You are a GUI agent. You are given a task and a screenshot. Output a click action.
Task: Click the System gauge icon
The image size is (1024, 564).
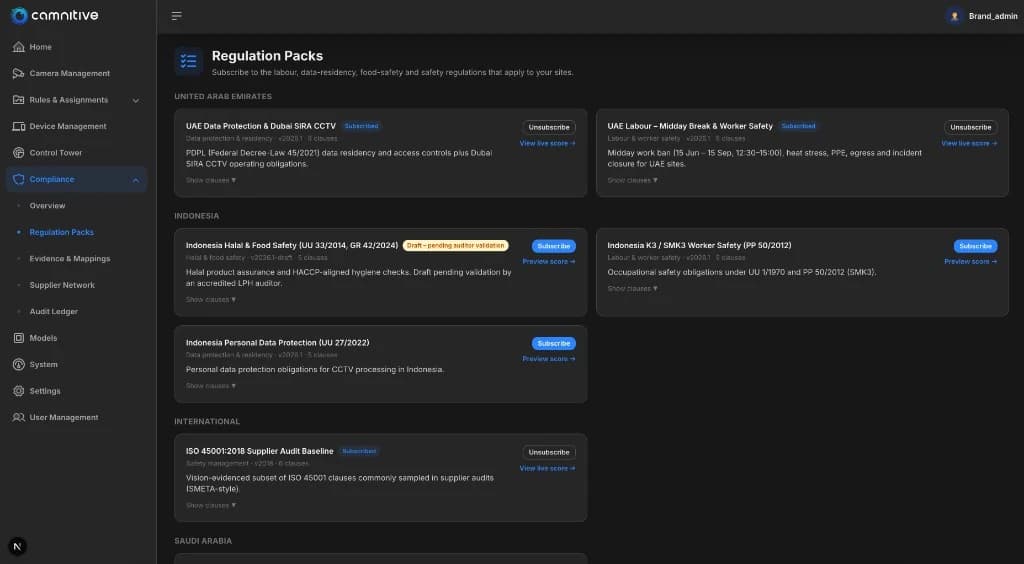[18, 364]
